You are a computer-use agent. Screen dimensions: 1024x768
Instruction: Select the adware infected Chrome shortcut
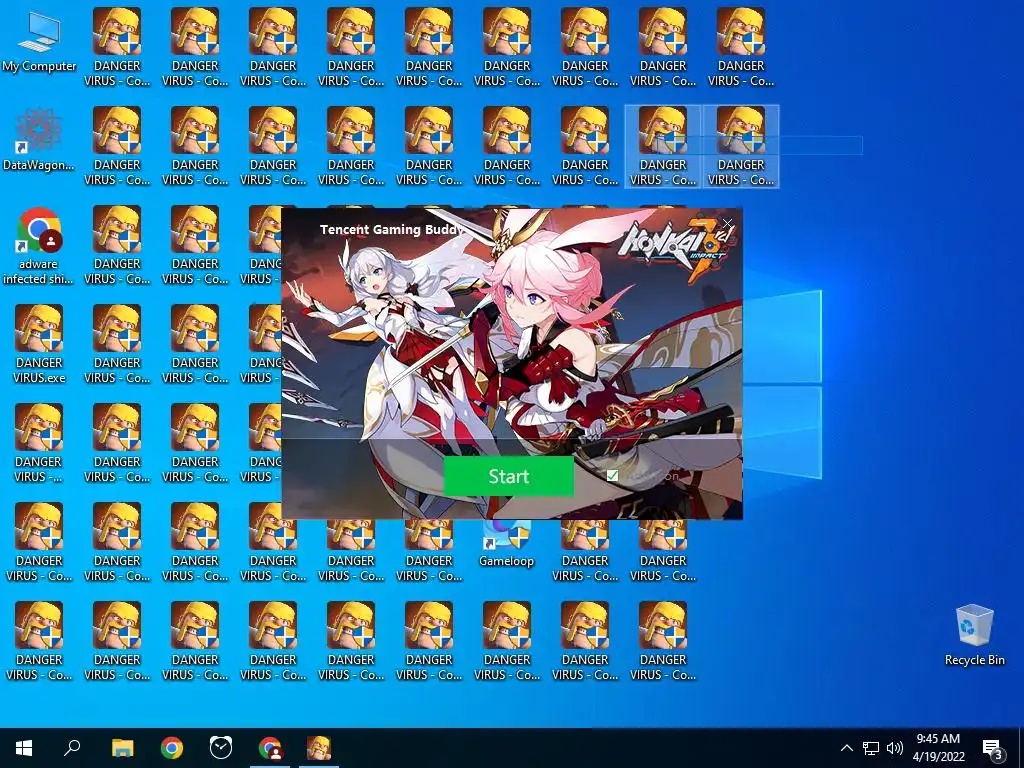point(39,246)
